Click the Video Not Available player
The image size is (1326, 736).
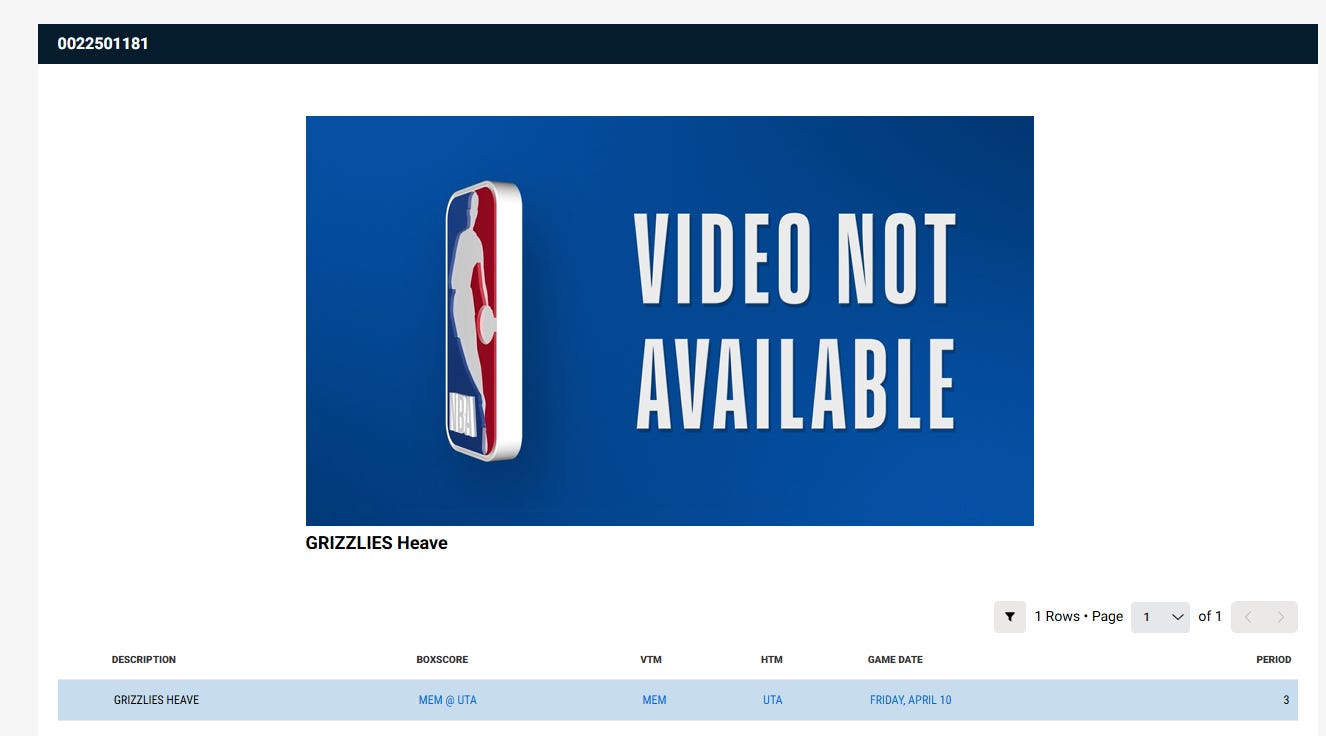(x=670, y=321)
